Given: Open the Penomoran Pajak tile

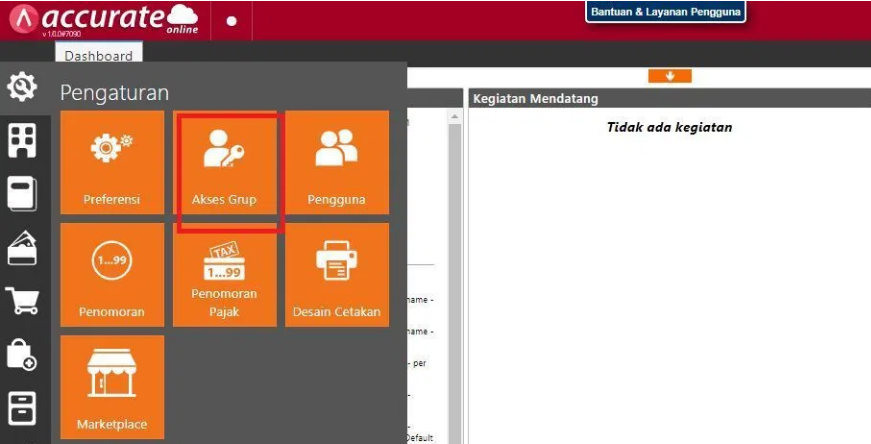Looking at the screenshot, I should click(x=224, y=274).
